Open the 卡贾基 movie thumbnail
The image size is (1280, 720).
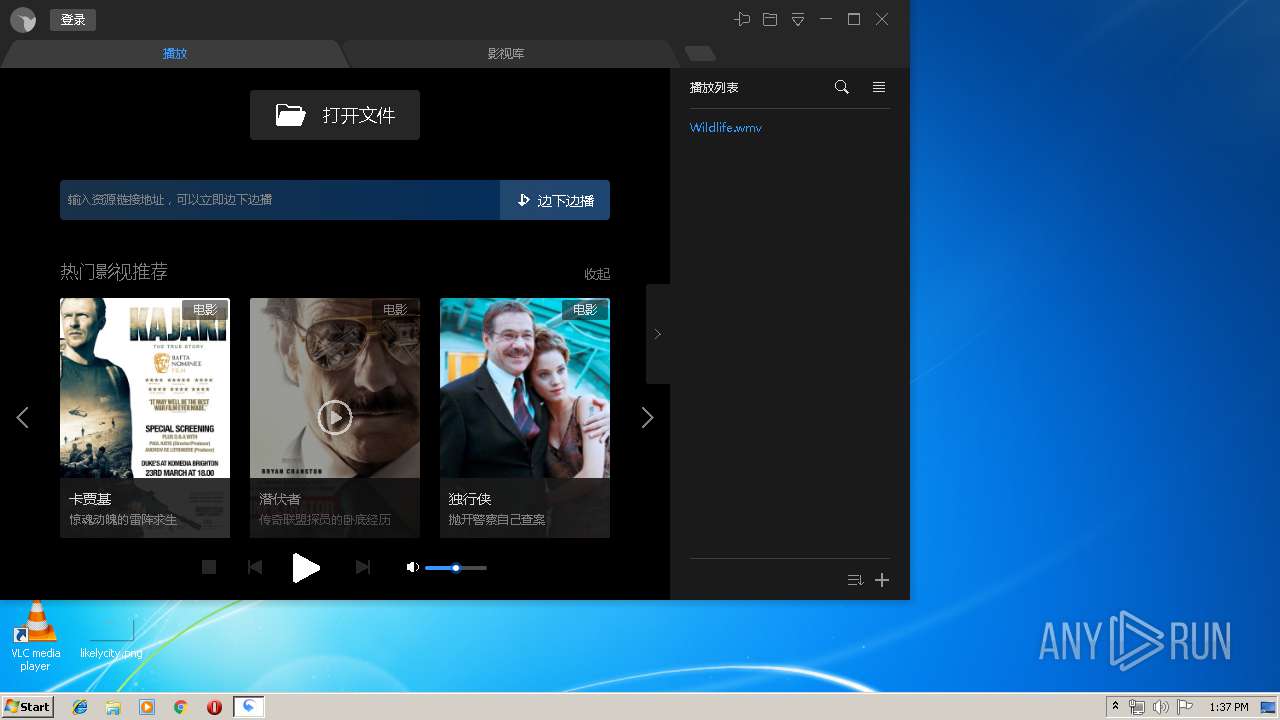(145, 418)
